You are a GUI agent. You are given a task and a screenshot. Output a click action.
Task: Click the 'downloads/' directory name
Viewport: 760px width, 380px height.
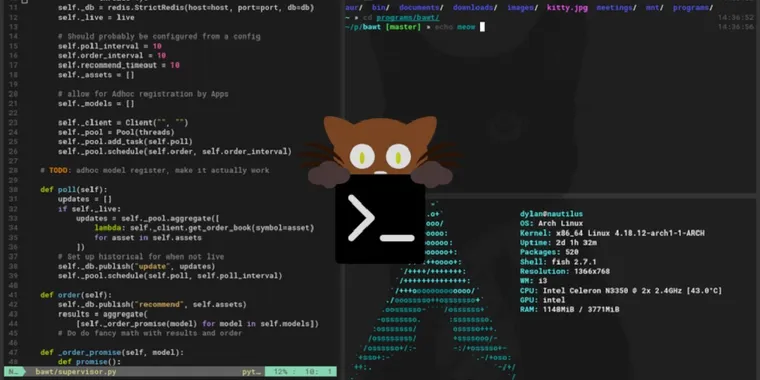pyautogui.click(x=476, y=8)
